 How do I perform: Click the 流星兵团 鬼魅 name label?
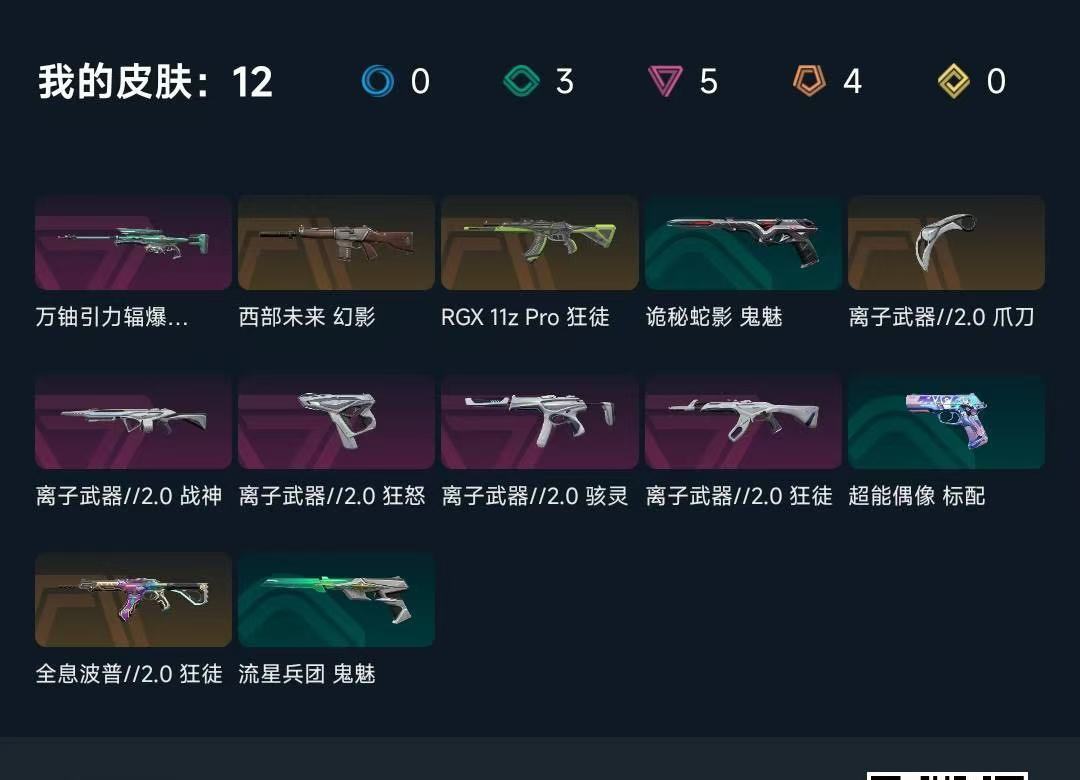[307, 674]
